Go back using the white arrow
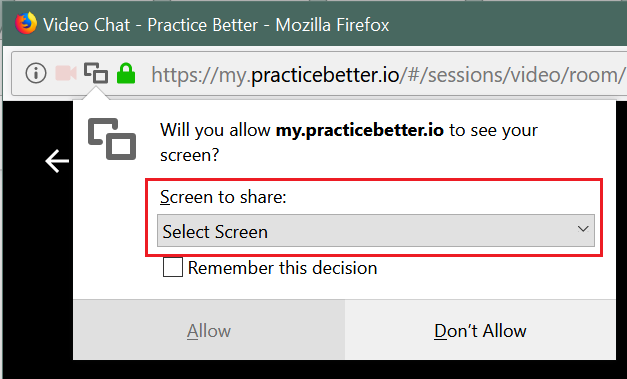Image resolution: width=627 pixels, height=379 pixels. tap(57, 161)
